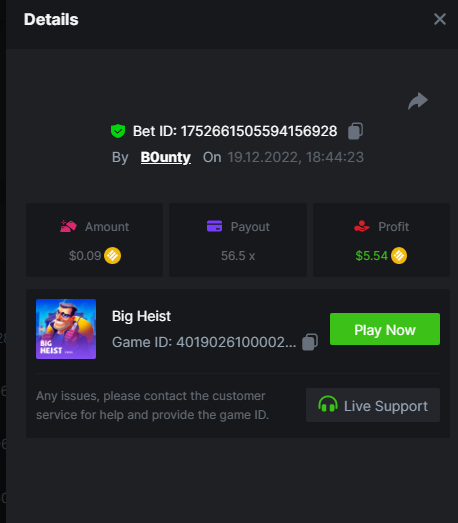458x523 pixels.
Task: Click the bet date and time text
Action: click(296, 157)
